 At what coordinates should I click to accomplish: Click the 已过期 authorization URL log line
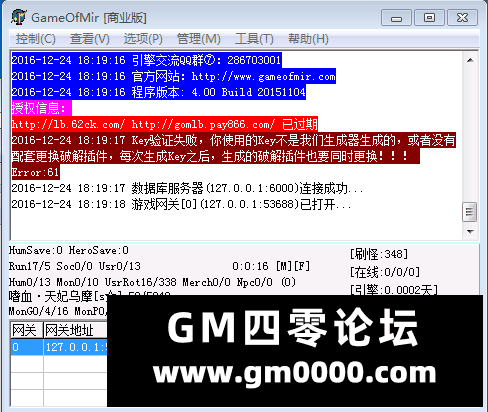coord(165,124)
